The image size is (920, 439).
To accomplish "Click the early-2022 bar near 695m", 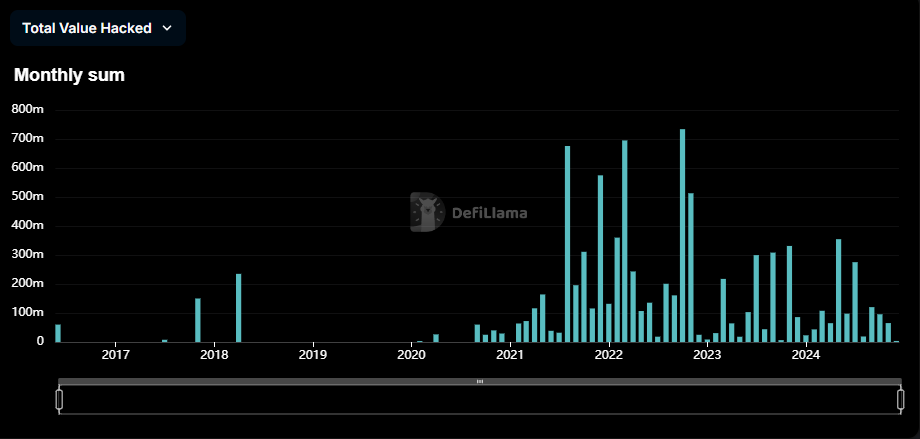I will coord(625,241).
